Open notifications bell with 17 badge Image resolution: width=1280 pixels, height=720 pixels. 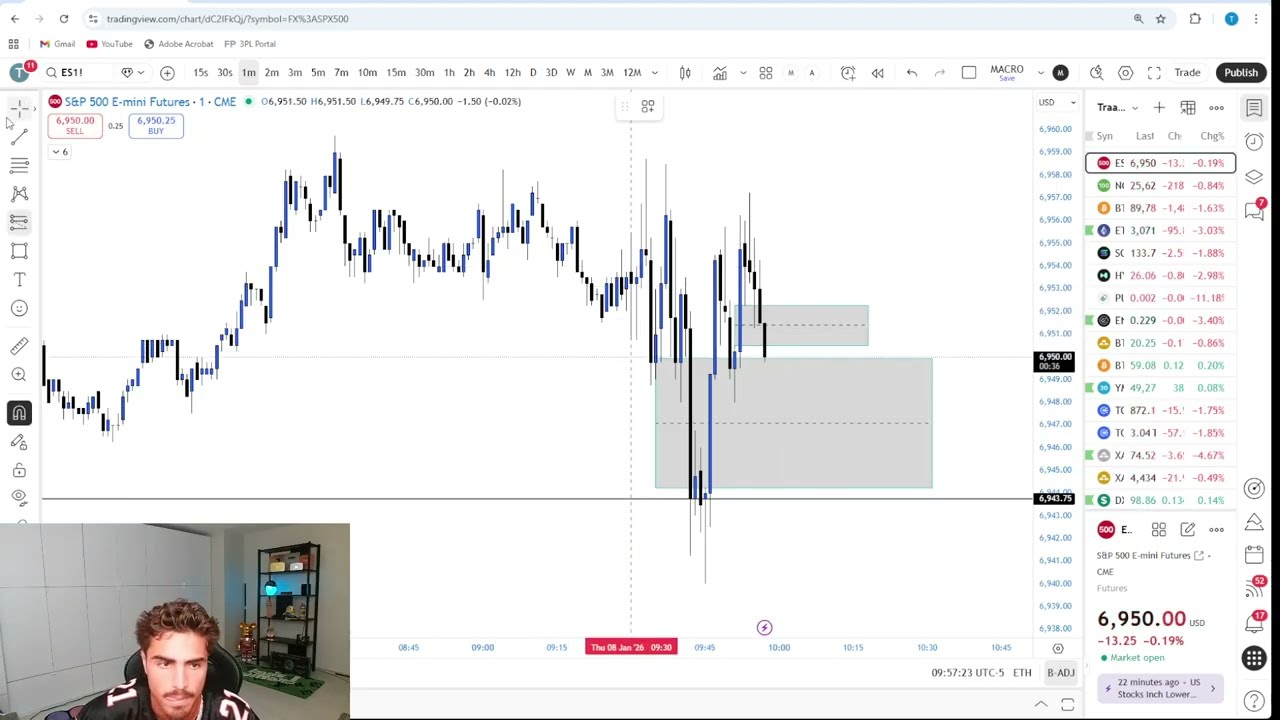(x=1254, y=623)
